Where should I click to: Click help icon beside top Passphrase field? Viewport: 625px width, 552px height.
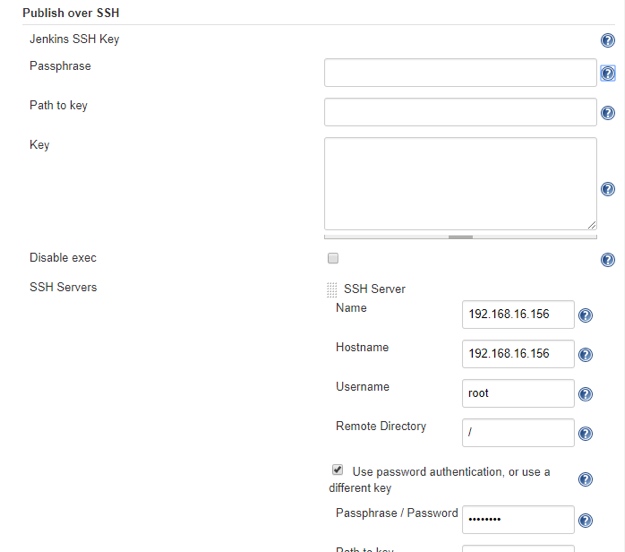pyautogui.click(x=607, y=74)
